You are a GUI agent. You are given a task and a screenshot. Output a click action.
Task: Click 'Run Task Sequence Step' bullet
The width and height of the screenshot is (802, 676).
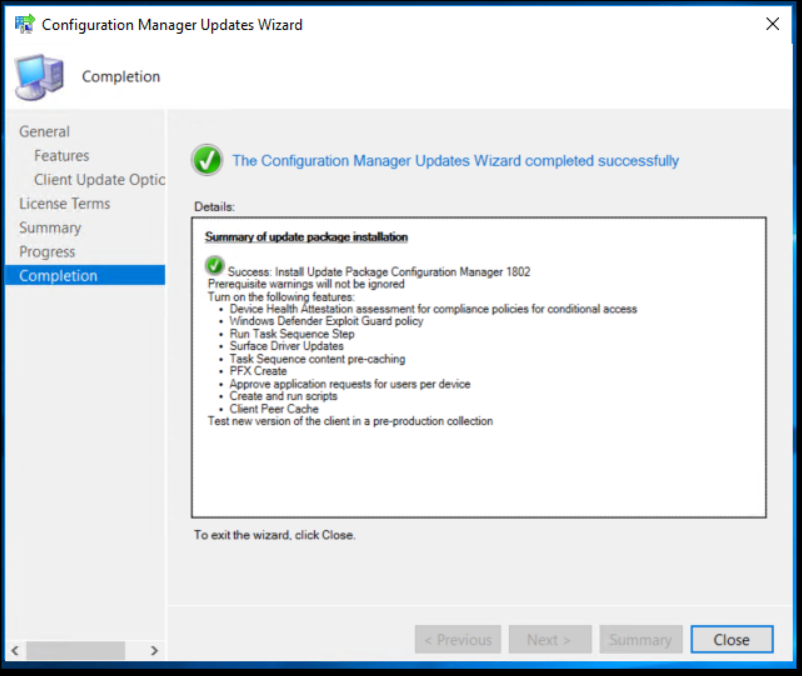292,334
